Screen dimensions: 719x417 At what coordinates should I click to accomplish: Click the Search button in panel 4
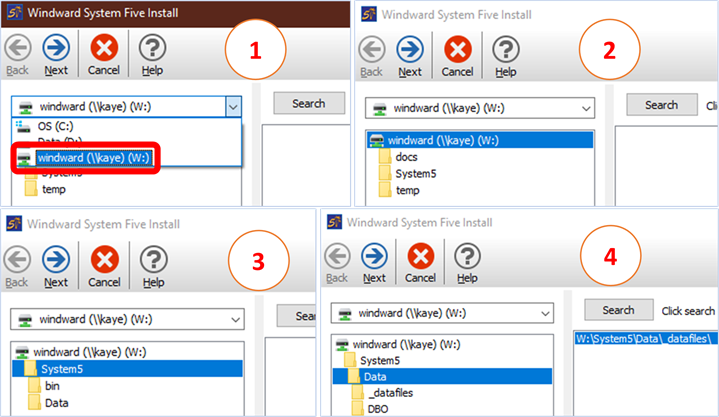pos(619,310)
